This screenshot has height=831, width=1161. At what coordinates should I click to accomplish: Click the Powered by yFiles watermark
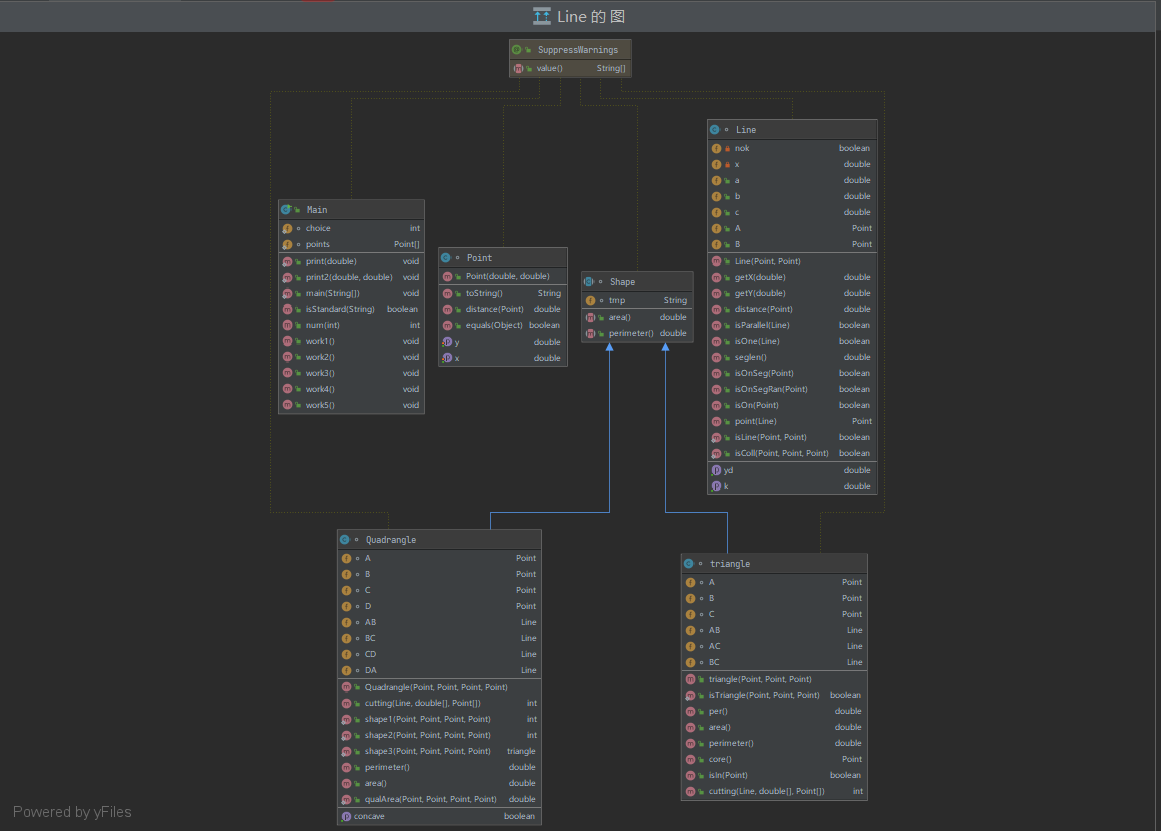72,812
